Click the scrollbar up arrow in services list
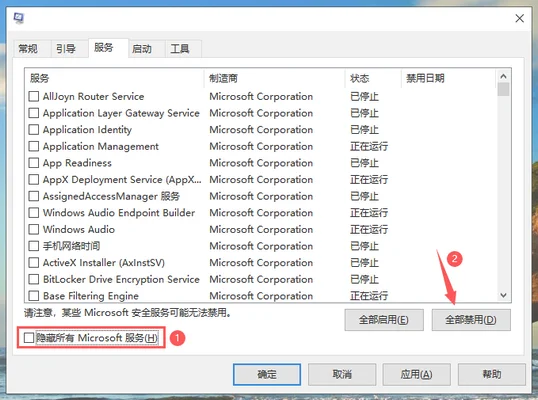The image size is (538, 400). (x=503, y=76)
